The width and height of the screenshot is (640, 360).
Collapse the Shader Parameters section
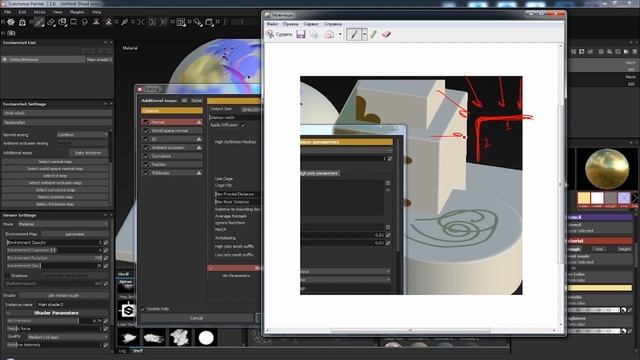(8, 313)
